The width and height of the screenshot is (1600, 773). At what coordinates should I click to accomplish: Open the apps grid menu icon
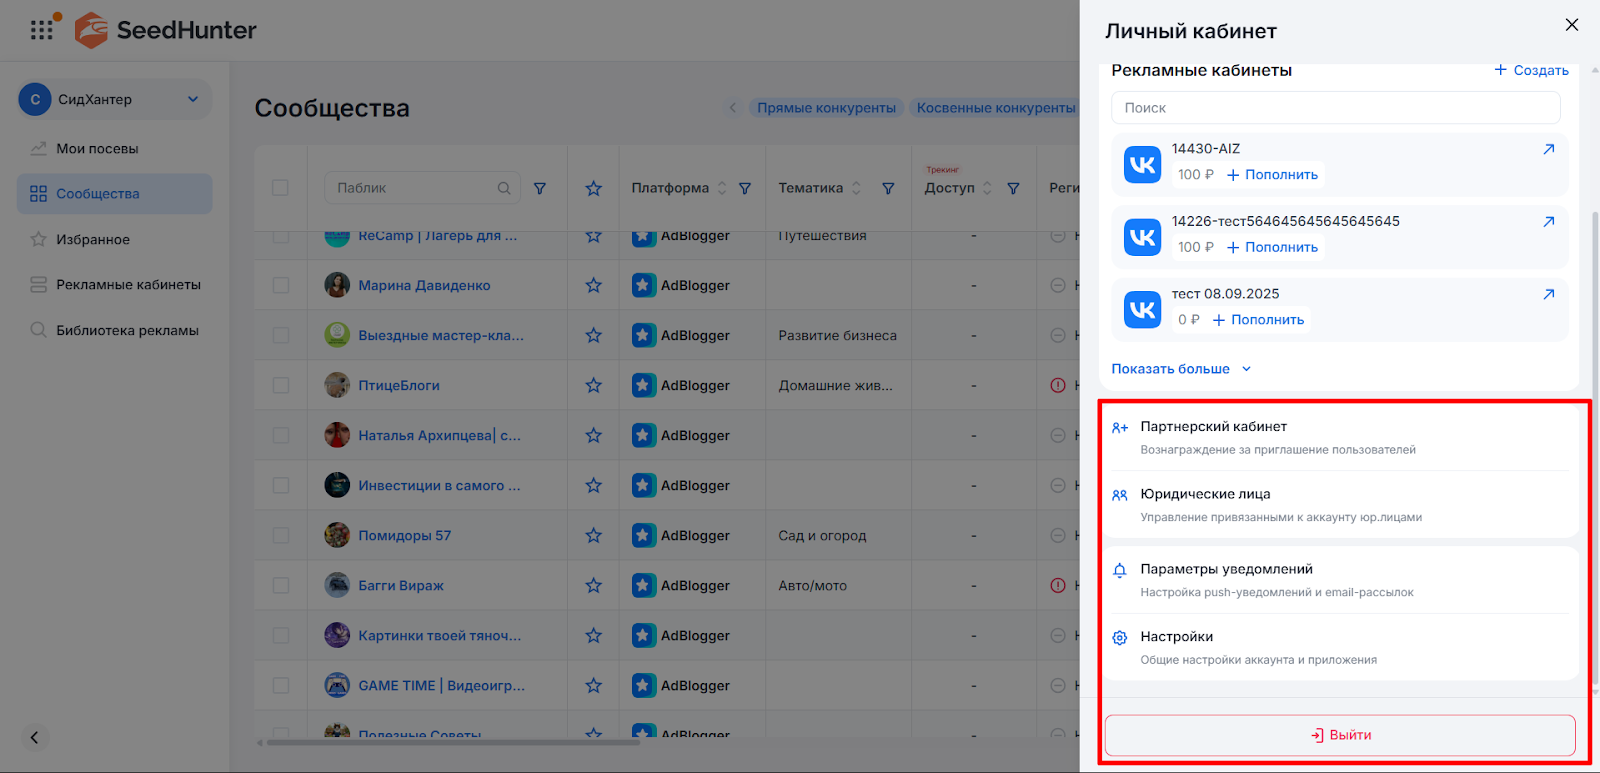42,30
